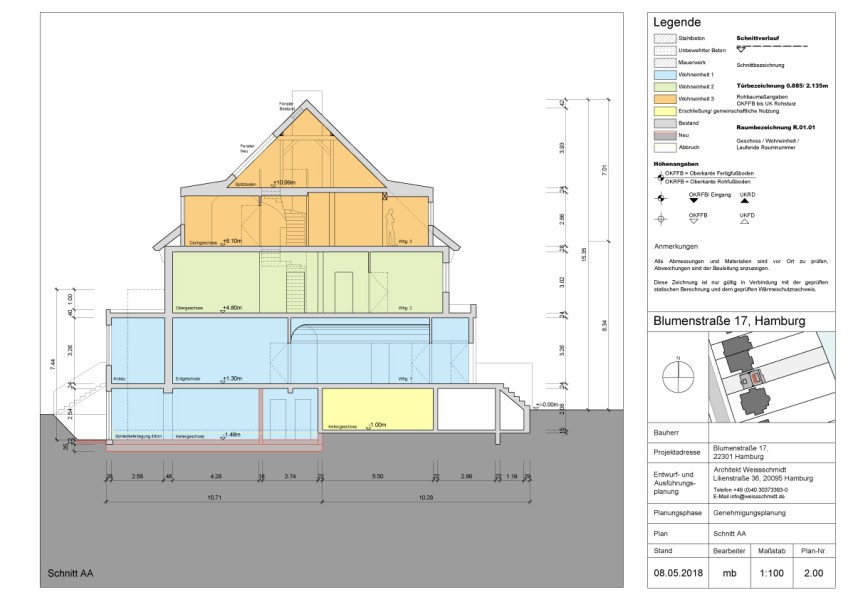The height and width of the screenshot is (600, 848).
Task: Click the Schnitt AA caption below the drawing
Action: click(x=70, y=573)
